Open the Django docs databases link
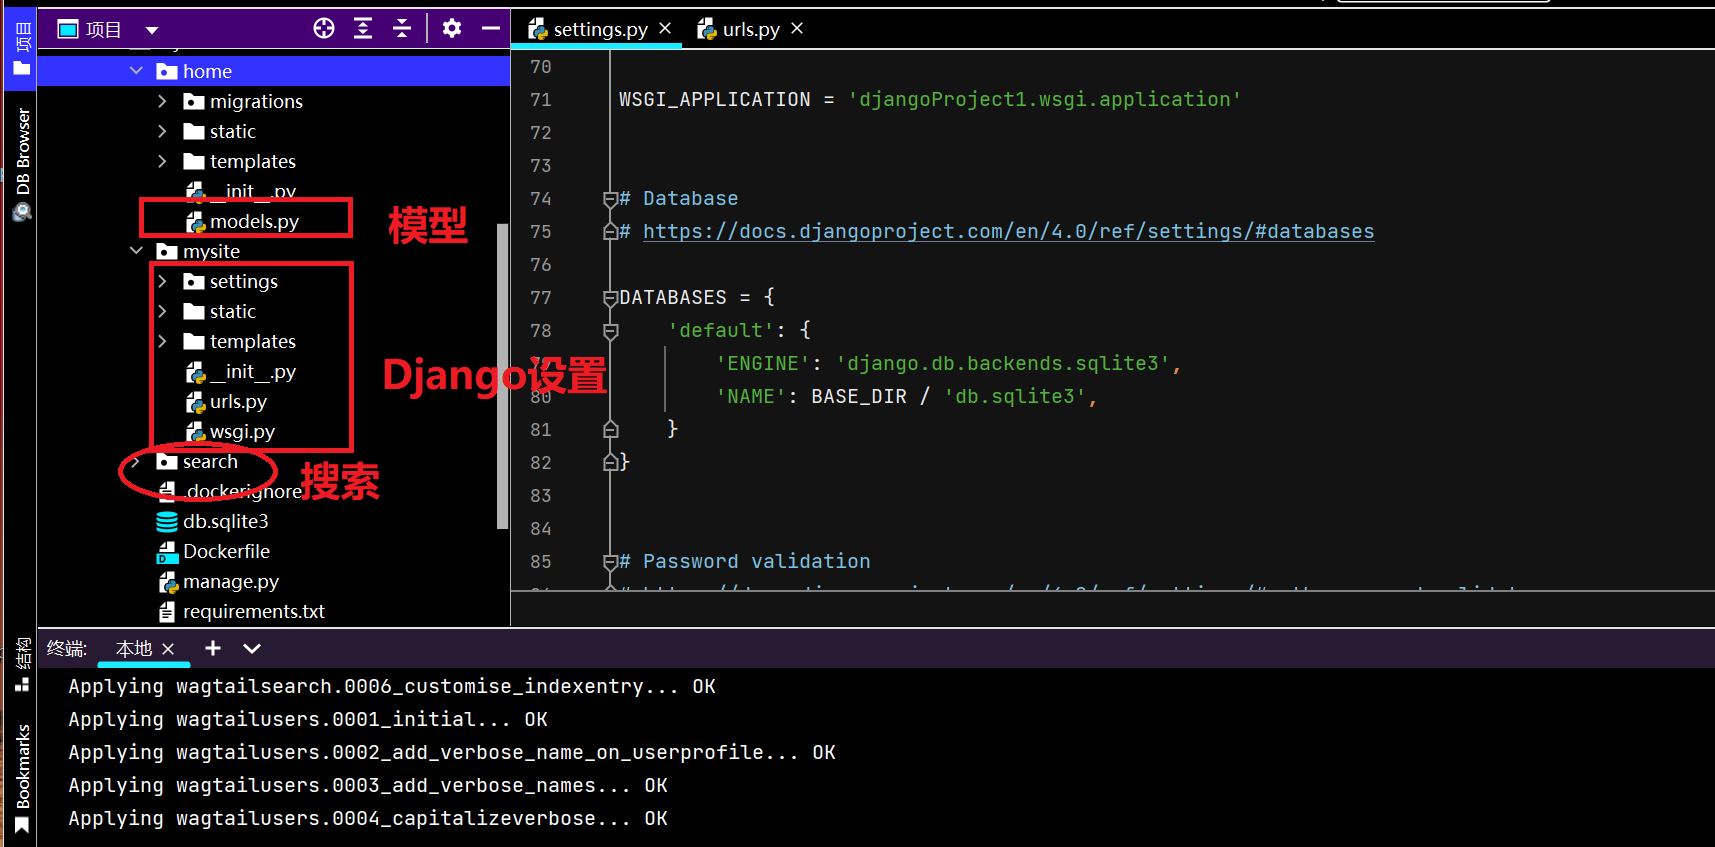Viewport: 1715px width, 847px height. (x=1008, y=231)
